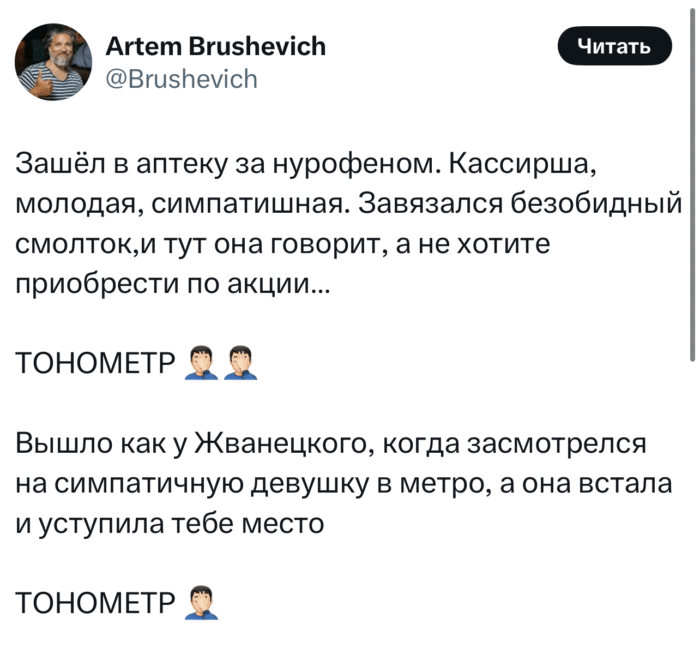Viewport: 700px width, 648px height.
Task: Click Artem Brushevich's profile avatar
Action: pos(53,62)
